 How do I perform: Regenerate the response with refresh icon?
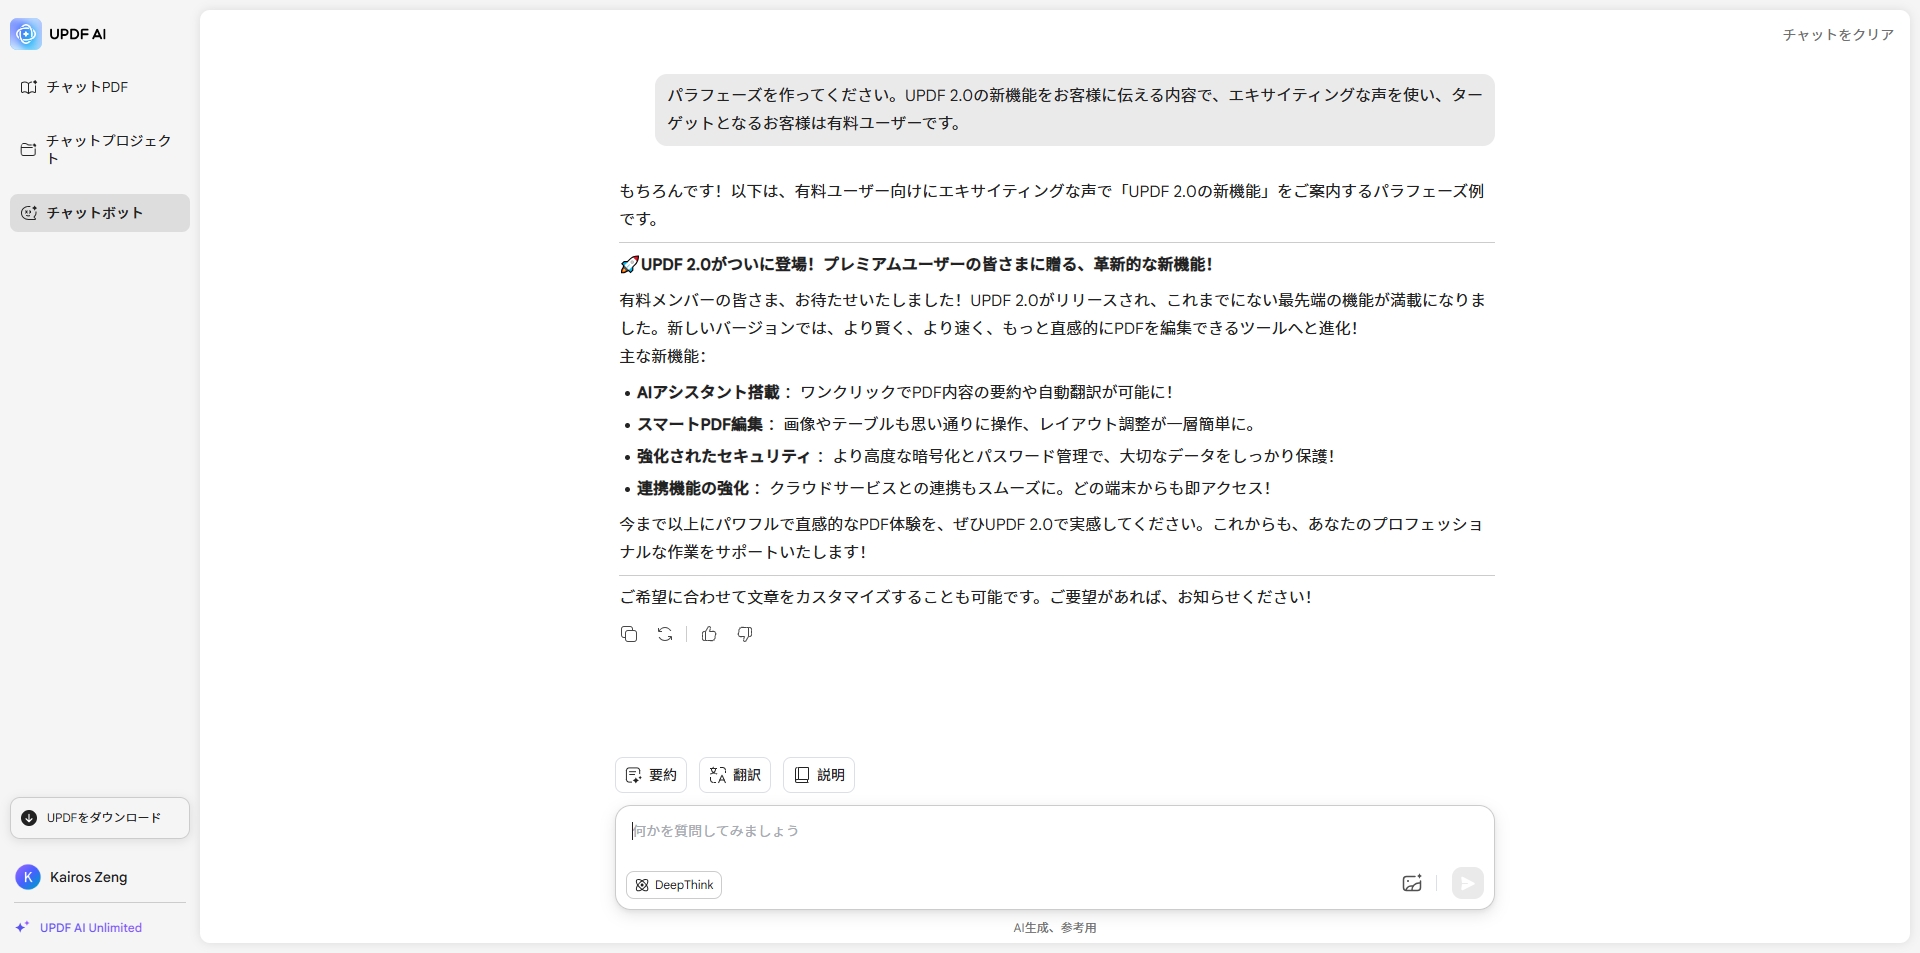coord(665,634)
